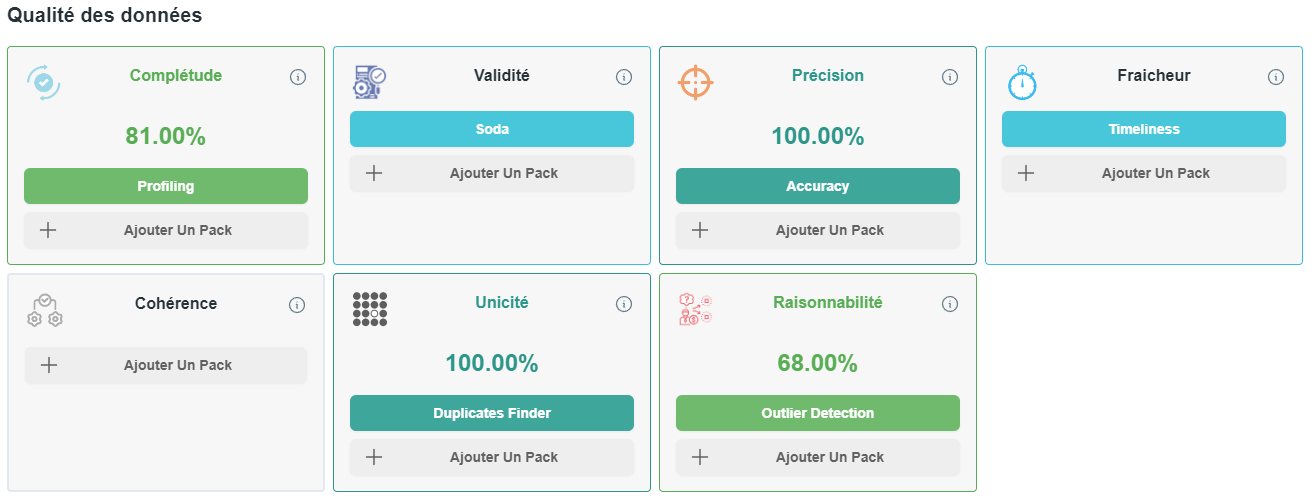The image size is (1314, 500).
Task: Click the Complétude info icon
Action: [x=298, y=77]
